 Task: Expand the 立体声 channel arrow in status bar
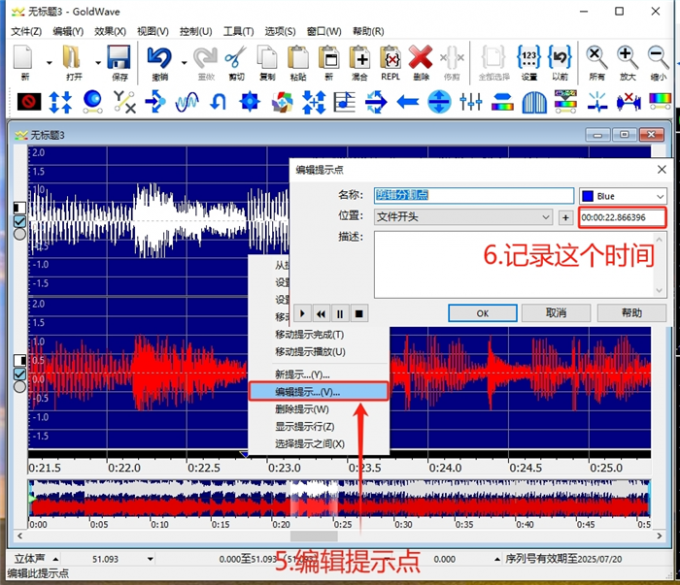(x=56, y=559)
